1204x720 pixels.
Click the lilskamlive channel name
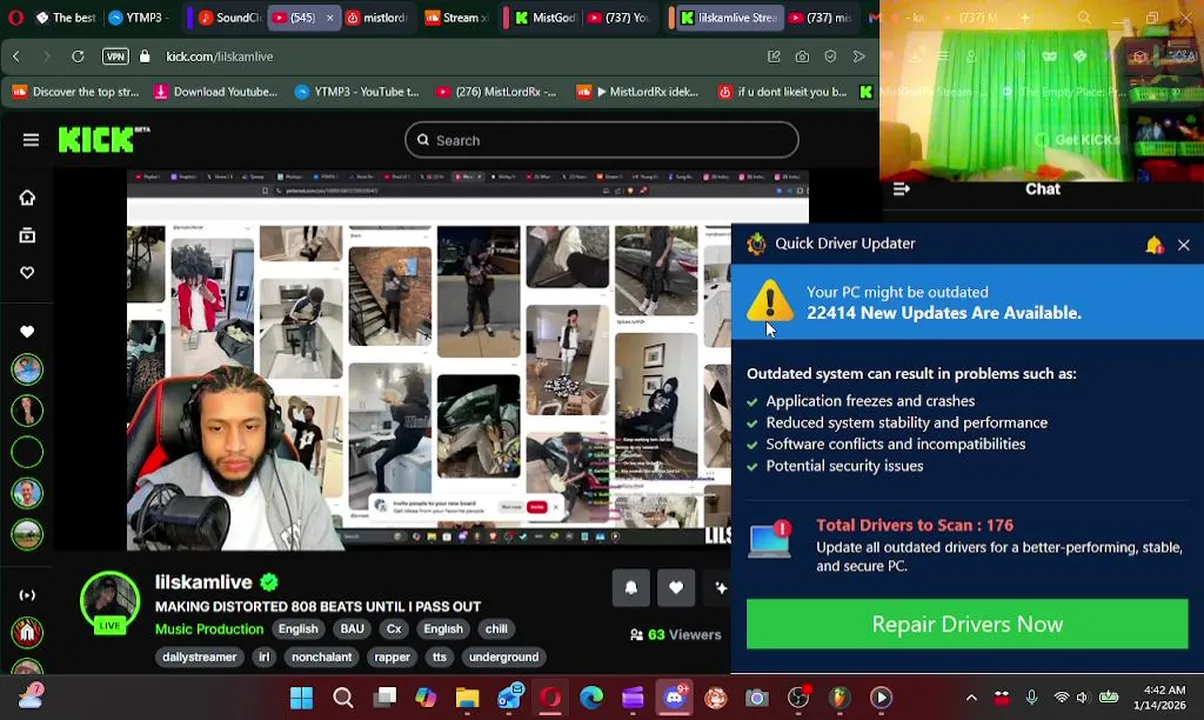[x=203, y=582]
